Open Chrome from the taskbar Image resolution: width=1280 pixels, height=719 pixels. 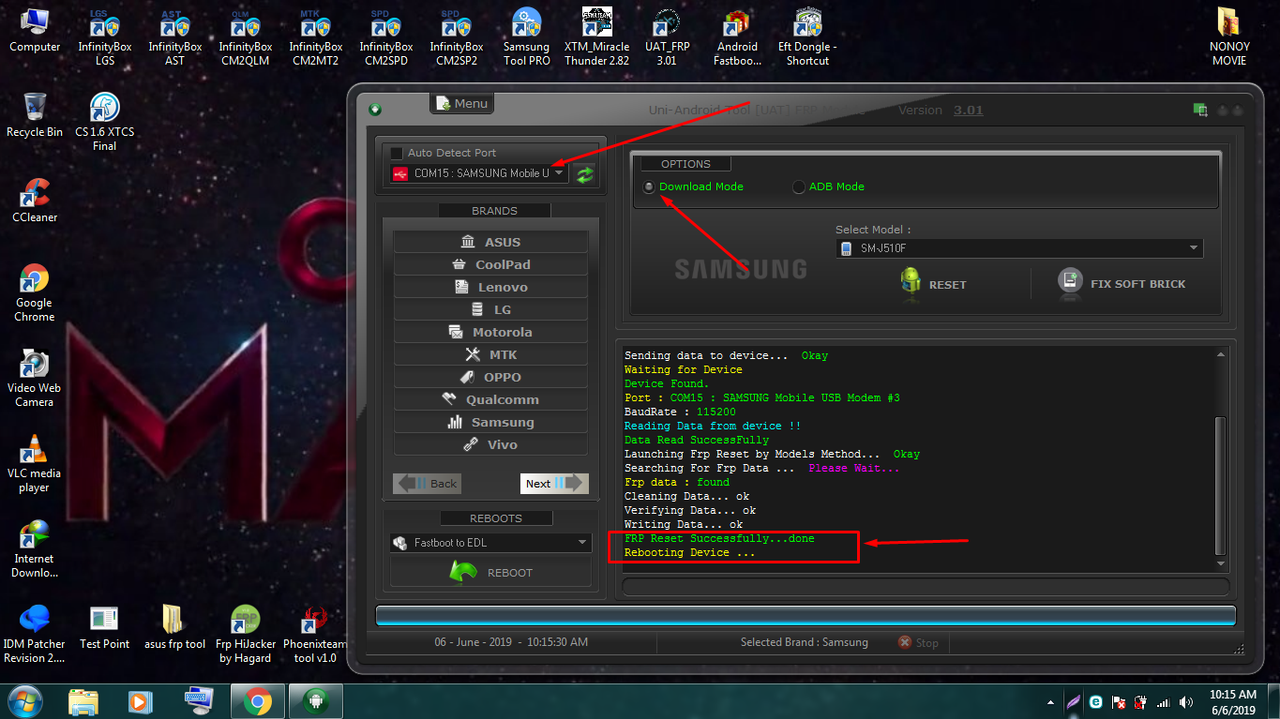(x=258, y=701)
